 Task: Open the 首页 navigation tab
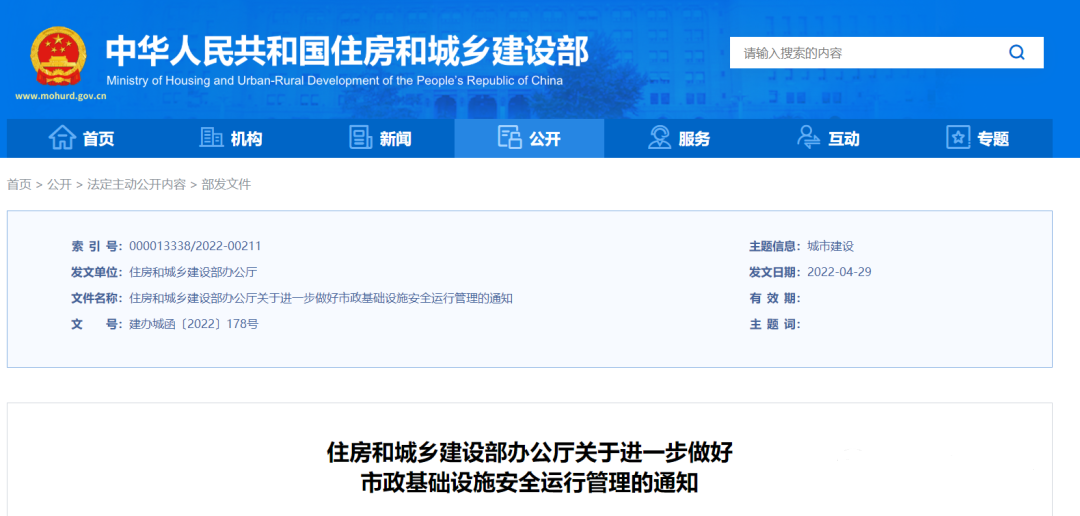(82, 138)
